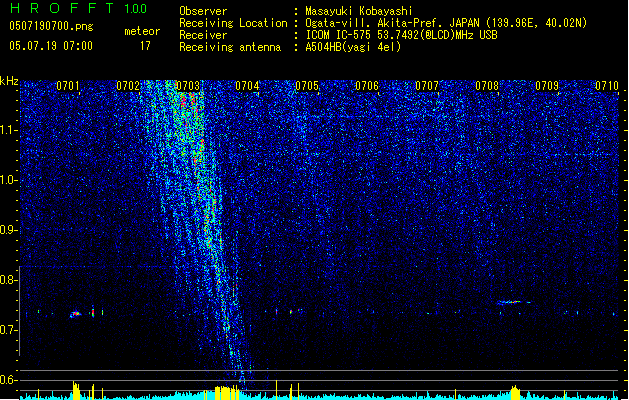
Task: Click the meteor echo blob near 0701
Action: pyautogui.click(x=75, y=314)
